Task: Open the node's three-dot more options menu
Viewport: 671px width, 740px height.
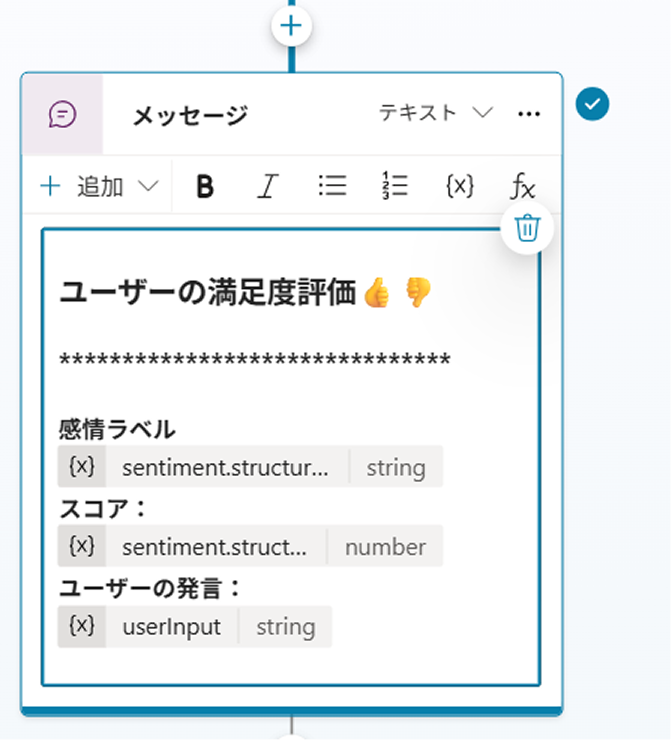Action: tap(529, 114)
